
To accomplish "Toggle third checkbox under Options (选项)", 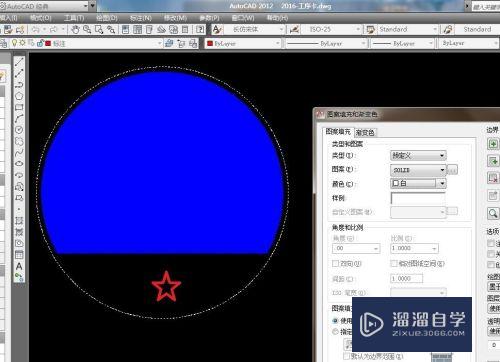I will [491, 265].
